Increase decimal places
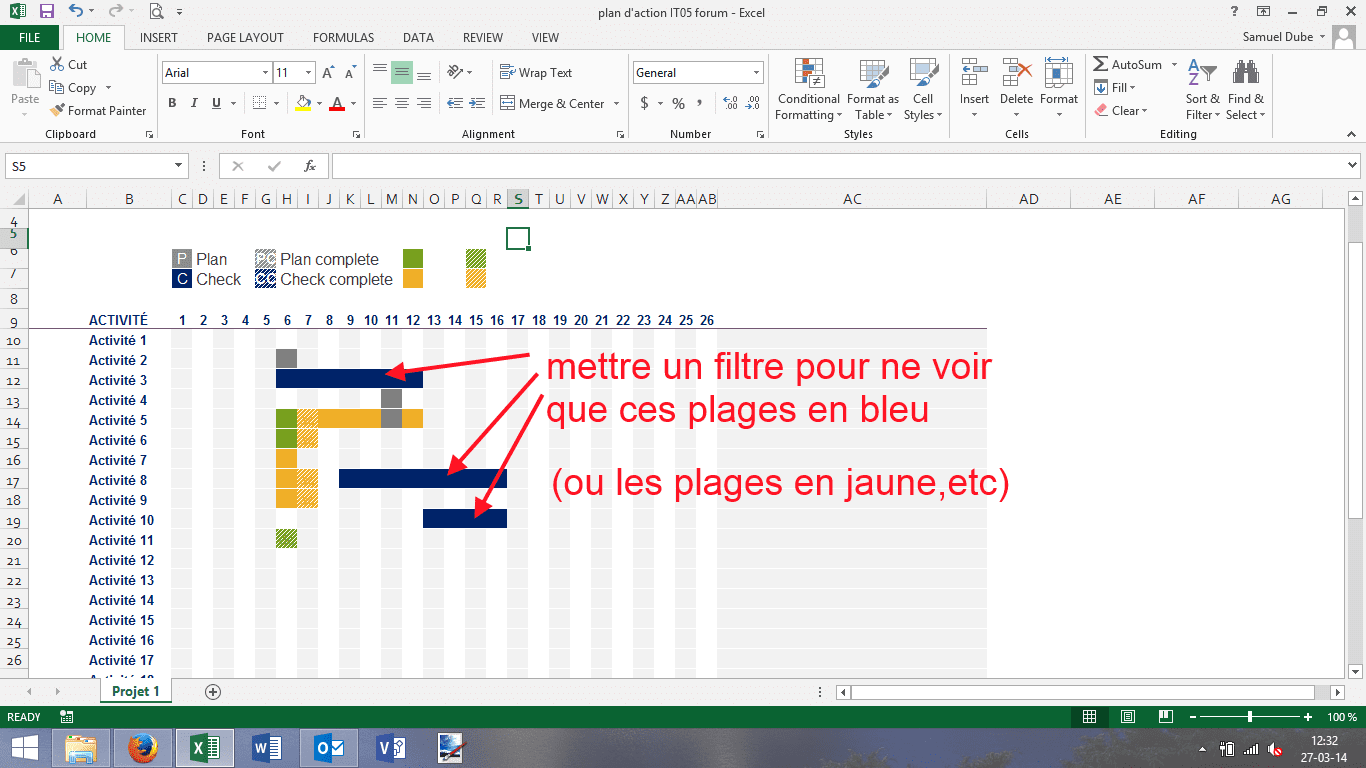The width and height of the screenshot is (1366, 768). 729,103
